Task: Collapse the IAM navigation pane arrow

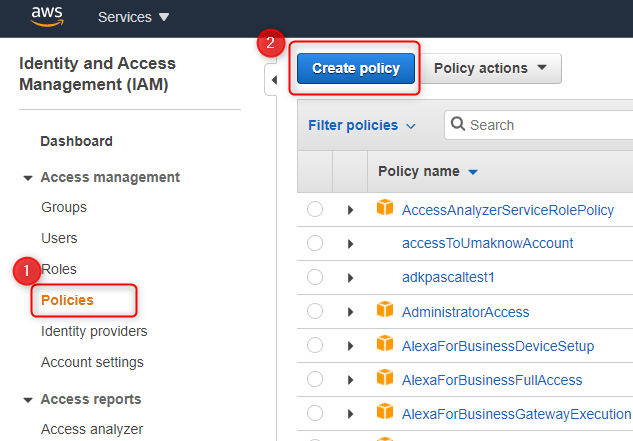Action: tap(274, 80)
